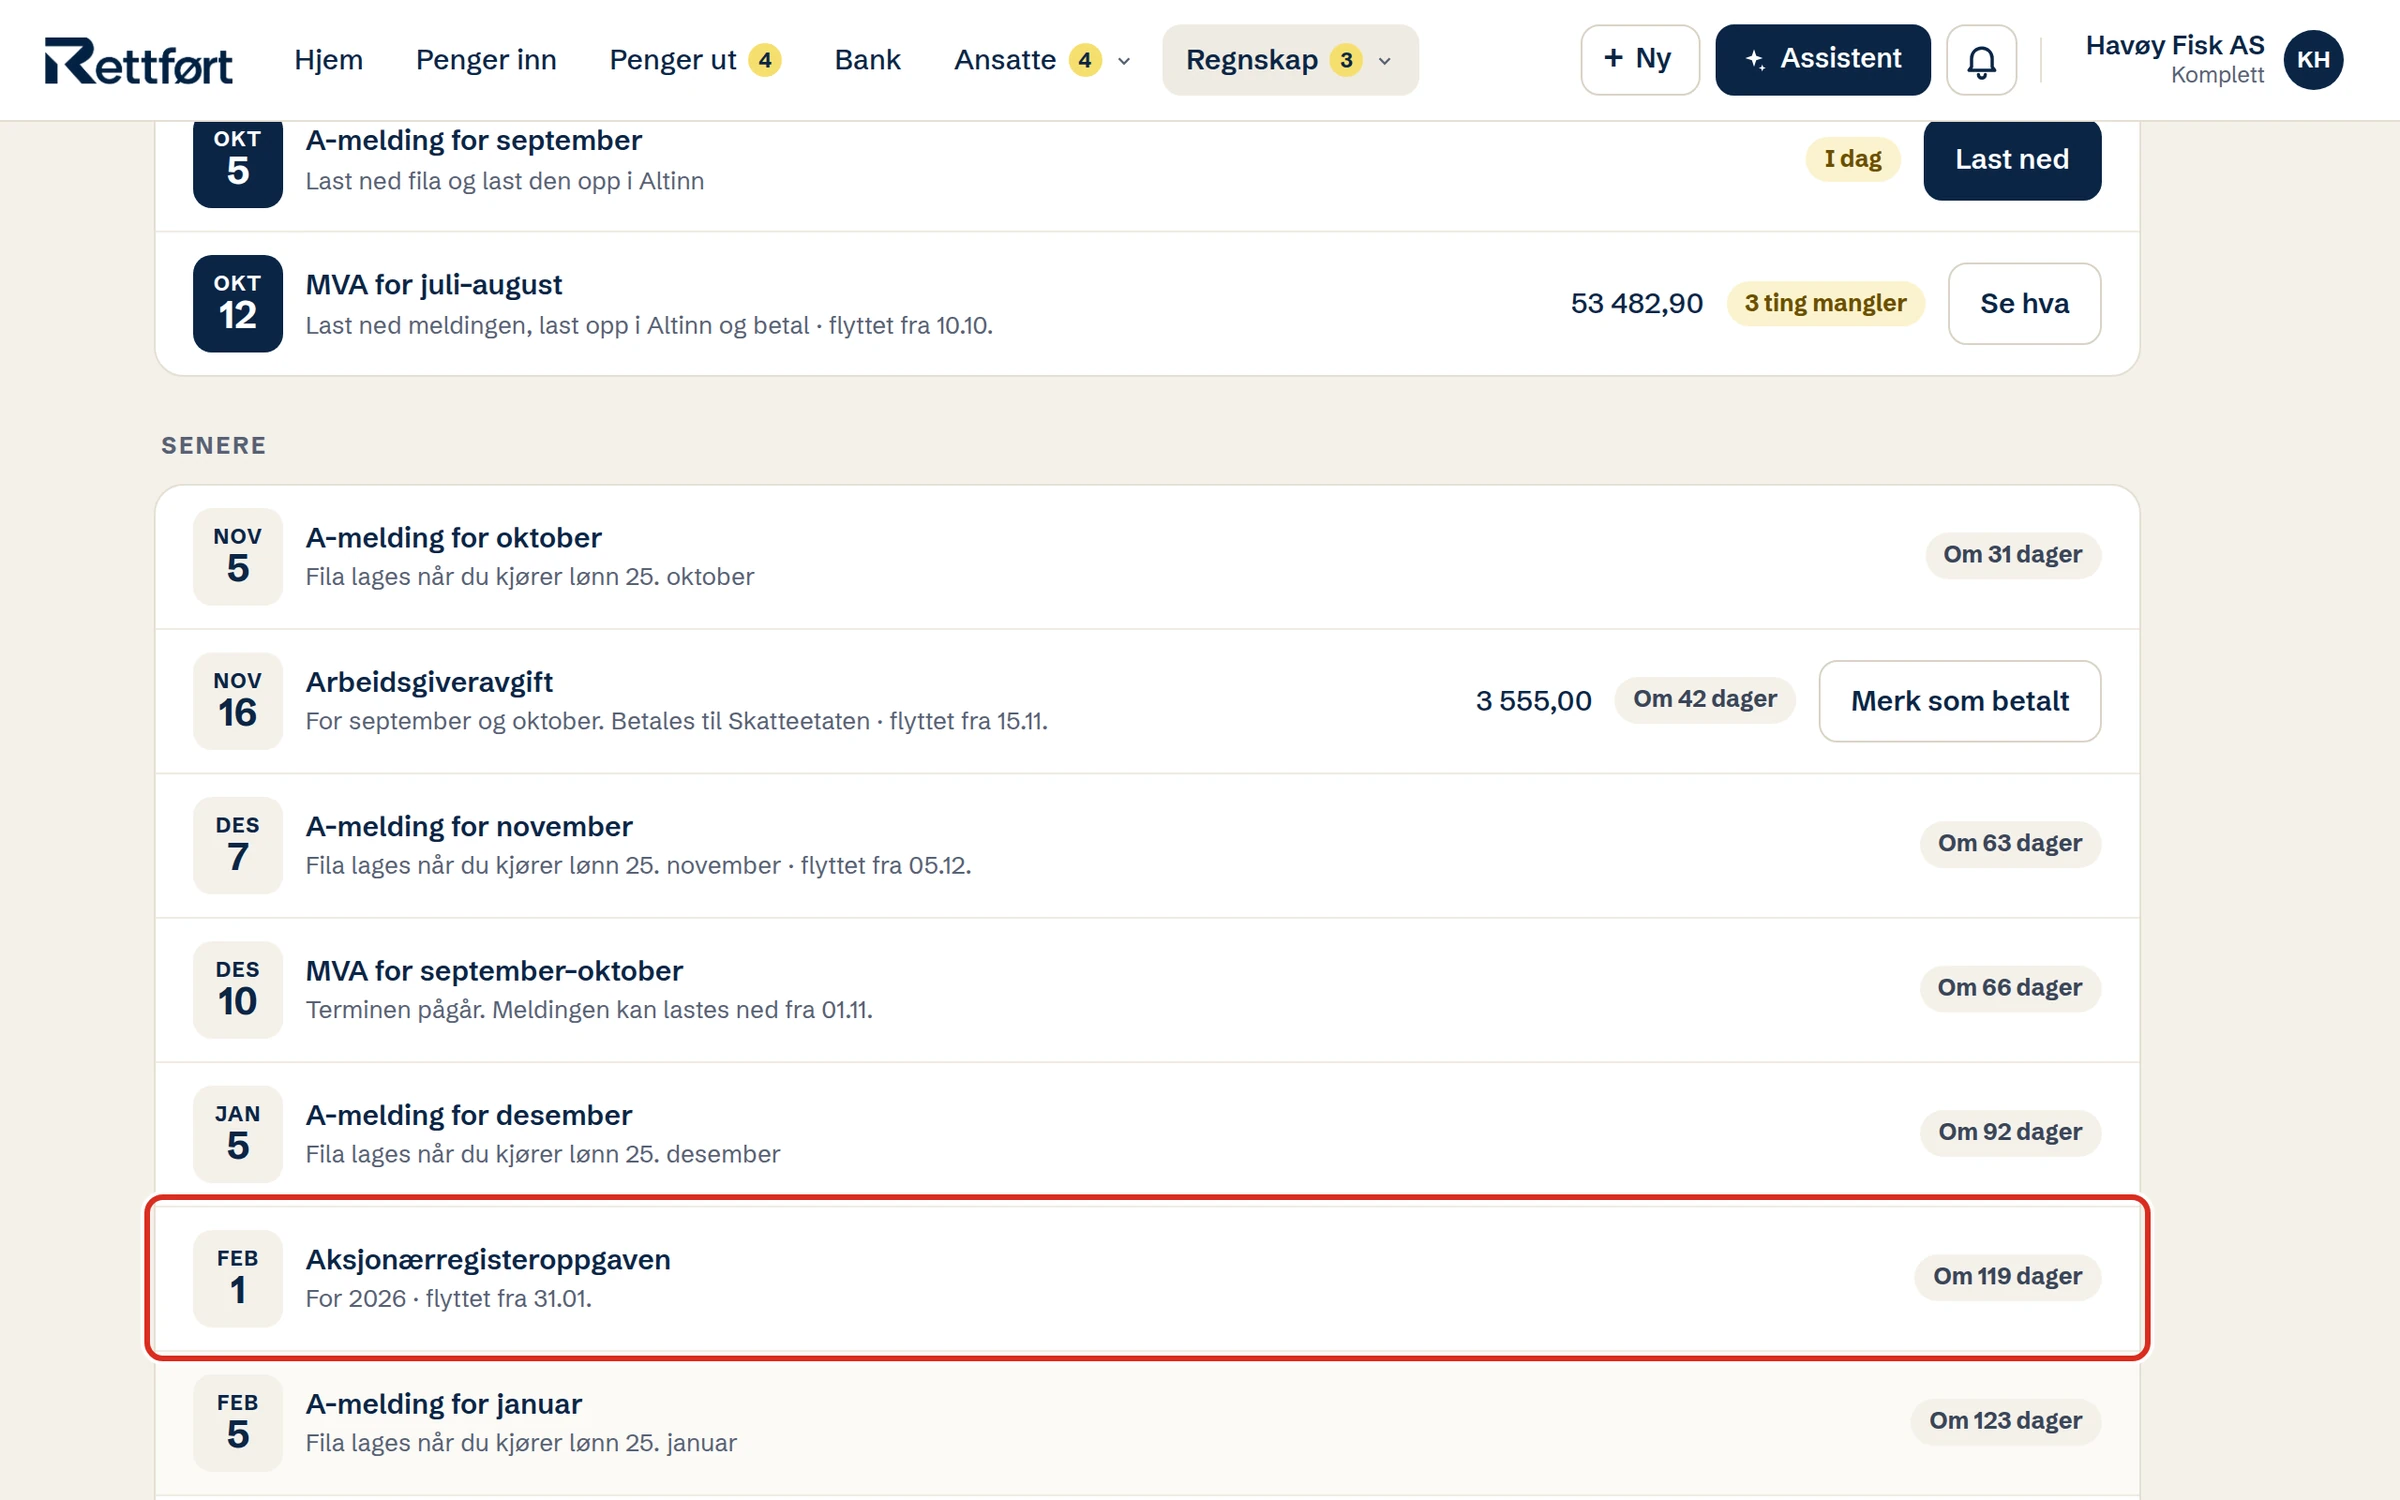Click the I dag badge
This screenshot has width=2400, height=1500.
1852,159
